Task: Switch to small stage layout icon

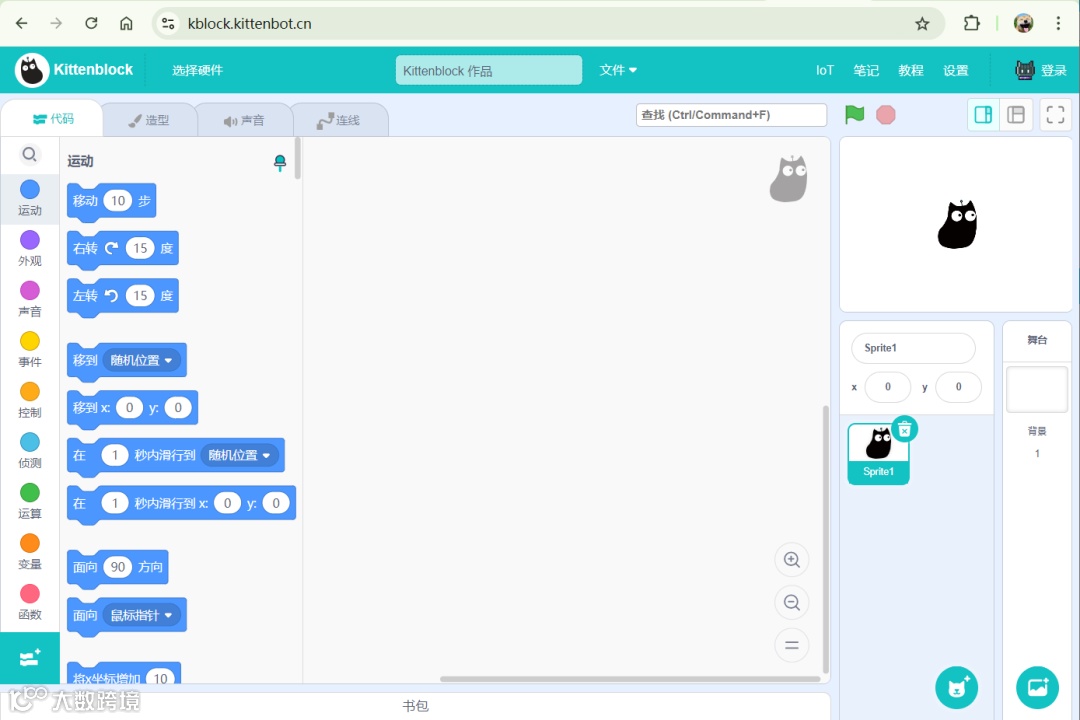Action: pyautogui.click(x=983, y=114)
